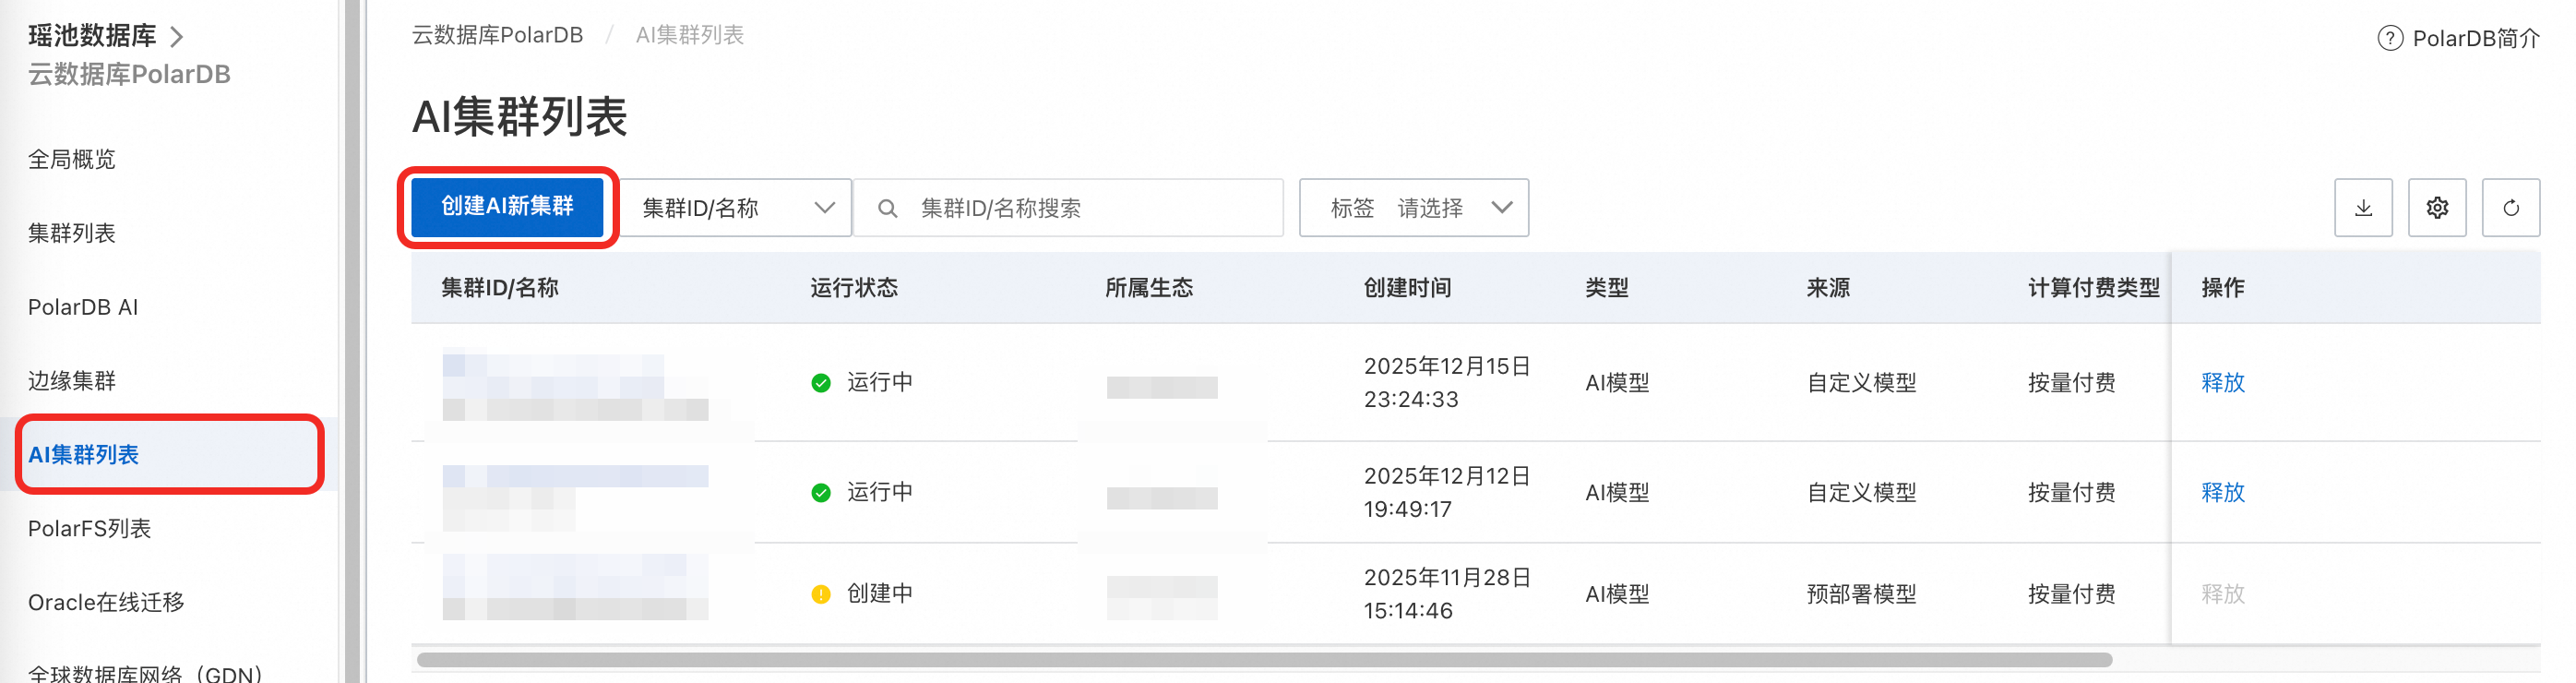Click the yellow 创建中 status icon

pyautogui.click(x=821, y=594)
